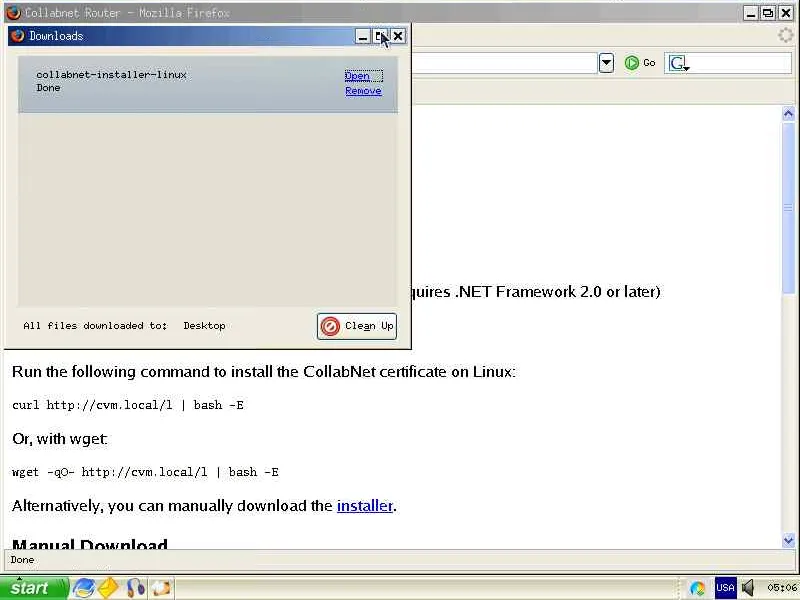Launch Internet Explorer from quick launch

point(83,588)
